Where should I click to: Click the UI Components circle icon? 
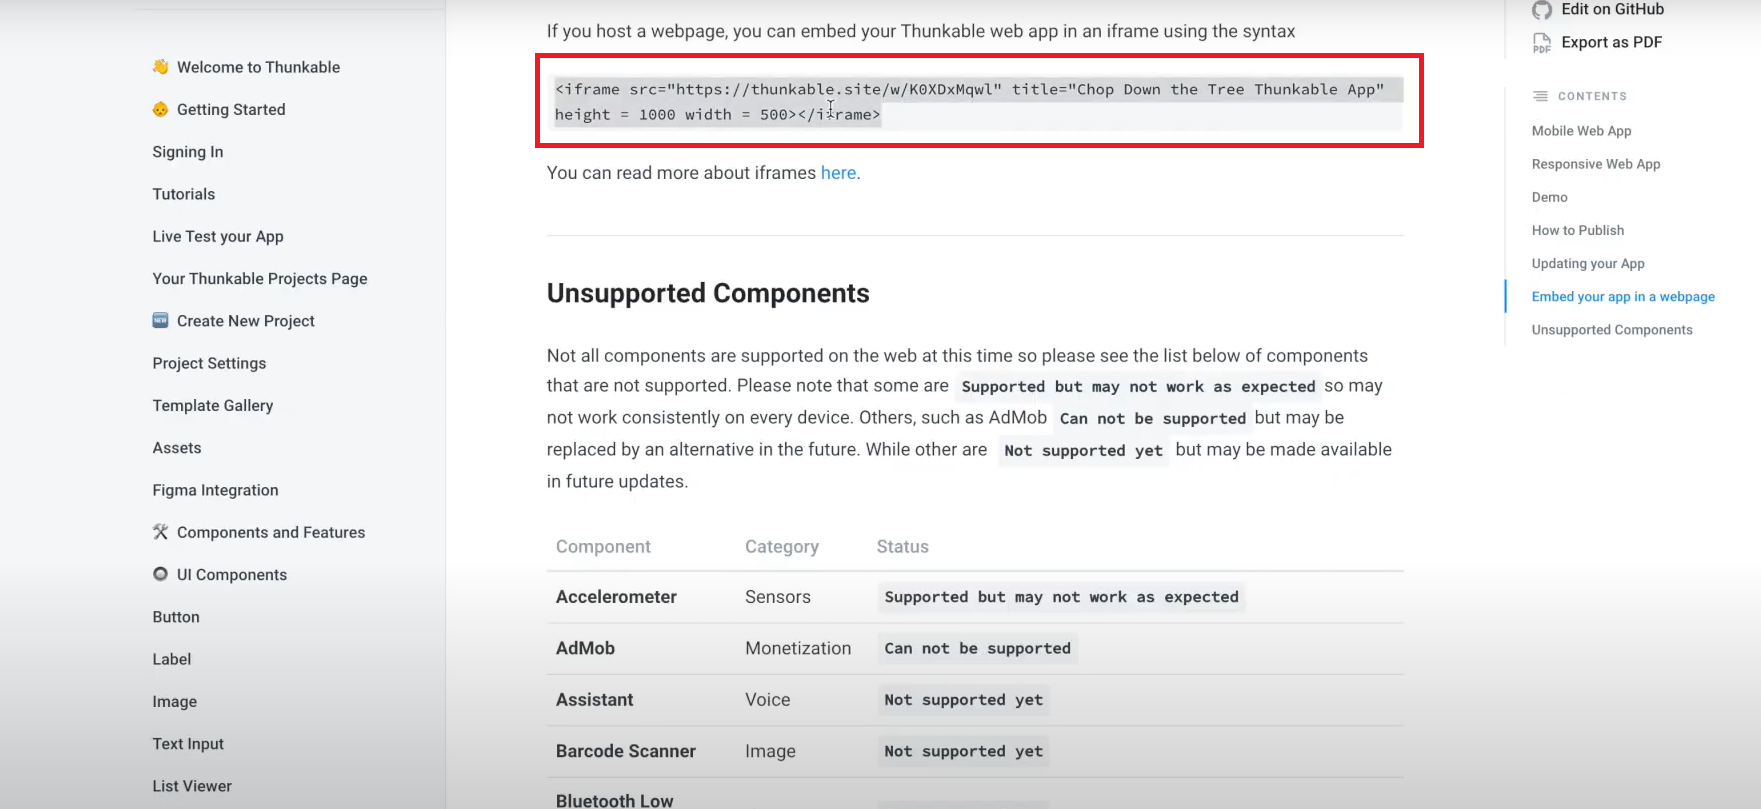160,574
